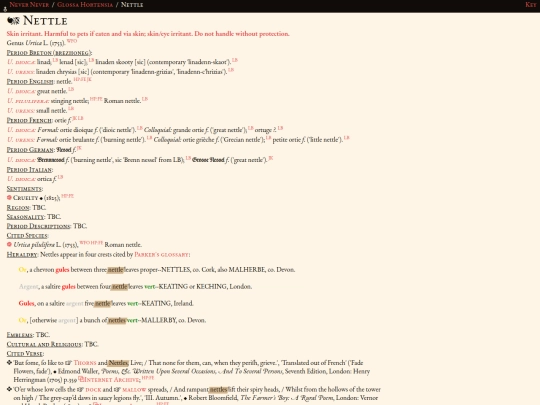
Task: Click the Region heading
Action: click(18, 208)
